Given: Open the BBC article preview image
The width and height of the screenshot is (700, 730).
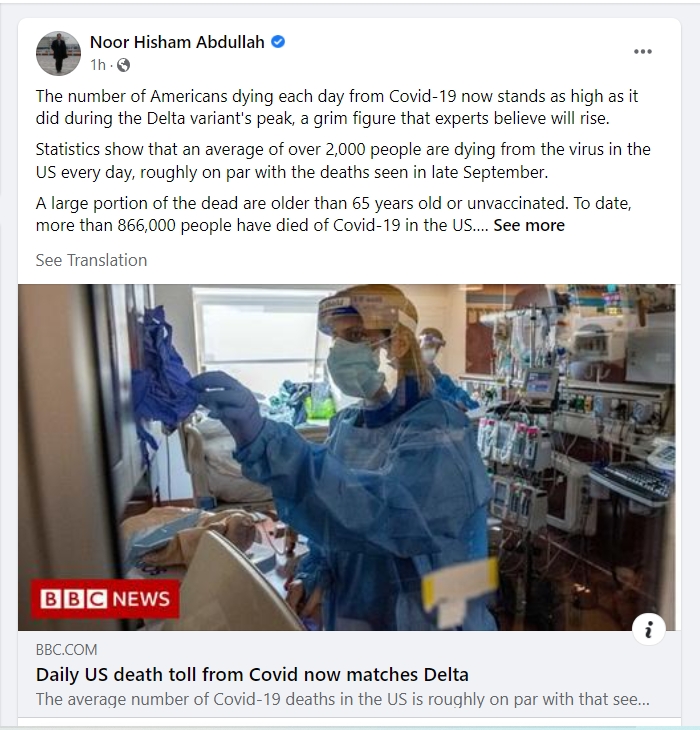Looking at the screenshot, I should 347,457.
